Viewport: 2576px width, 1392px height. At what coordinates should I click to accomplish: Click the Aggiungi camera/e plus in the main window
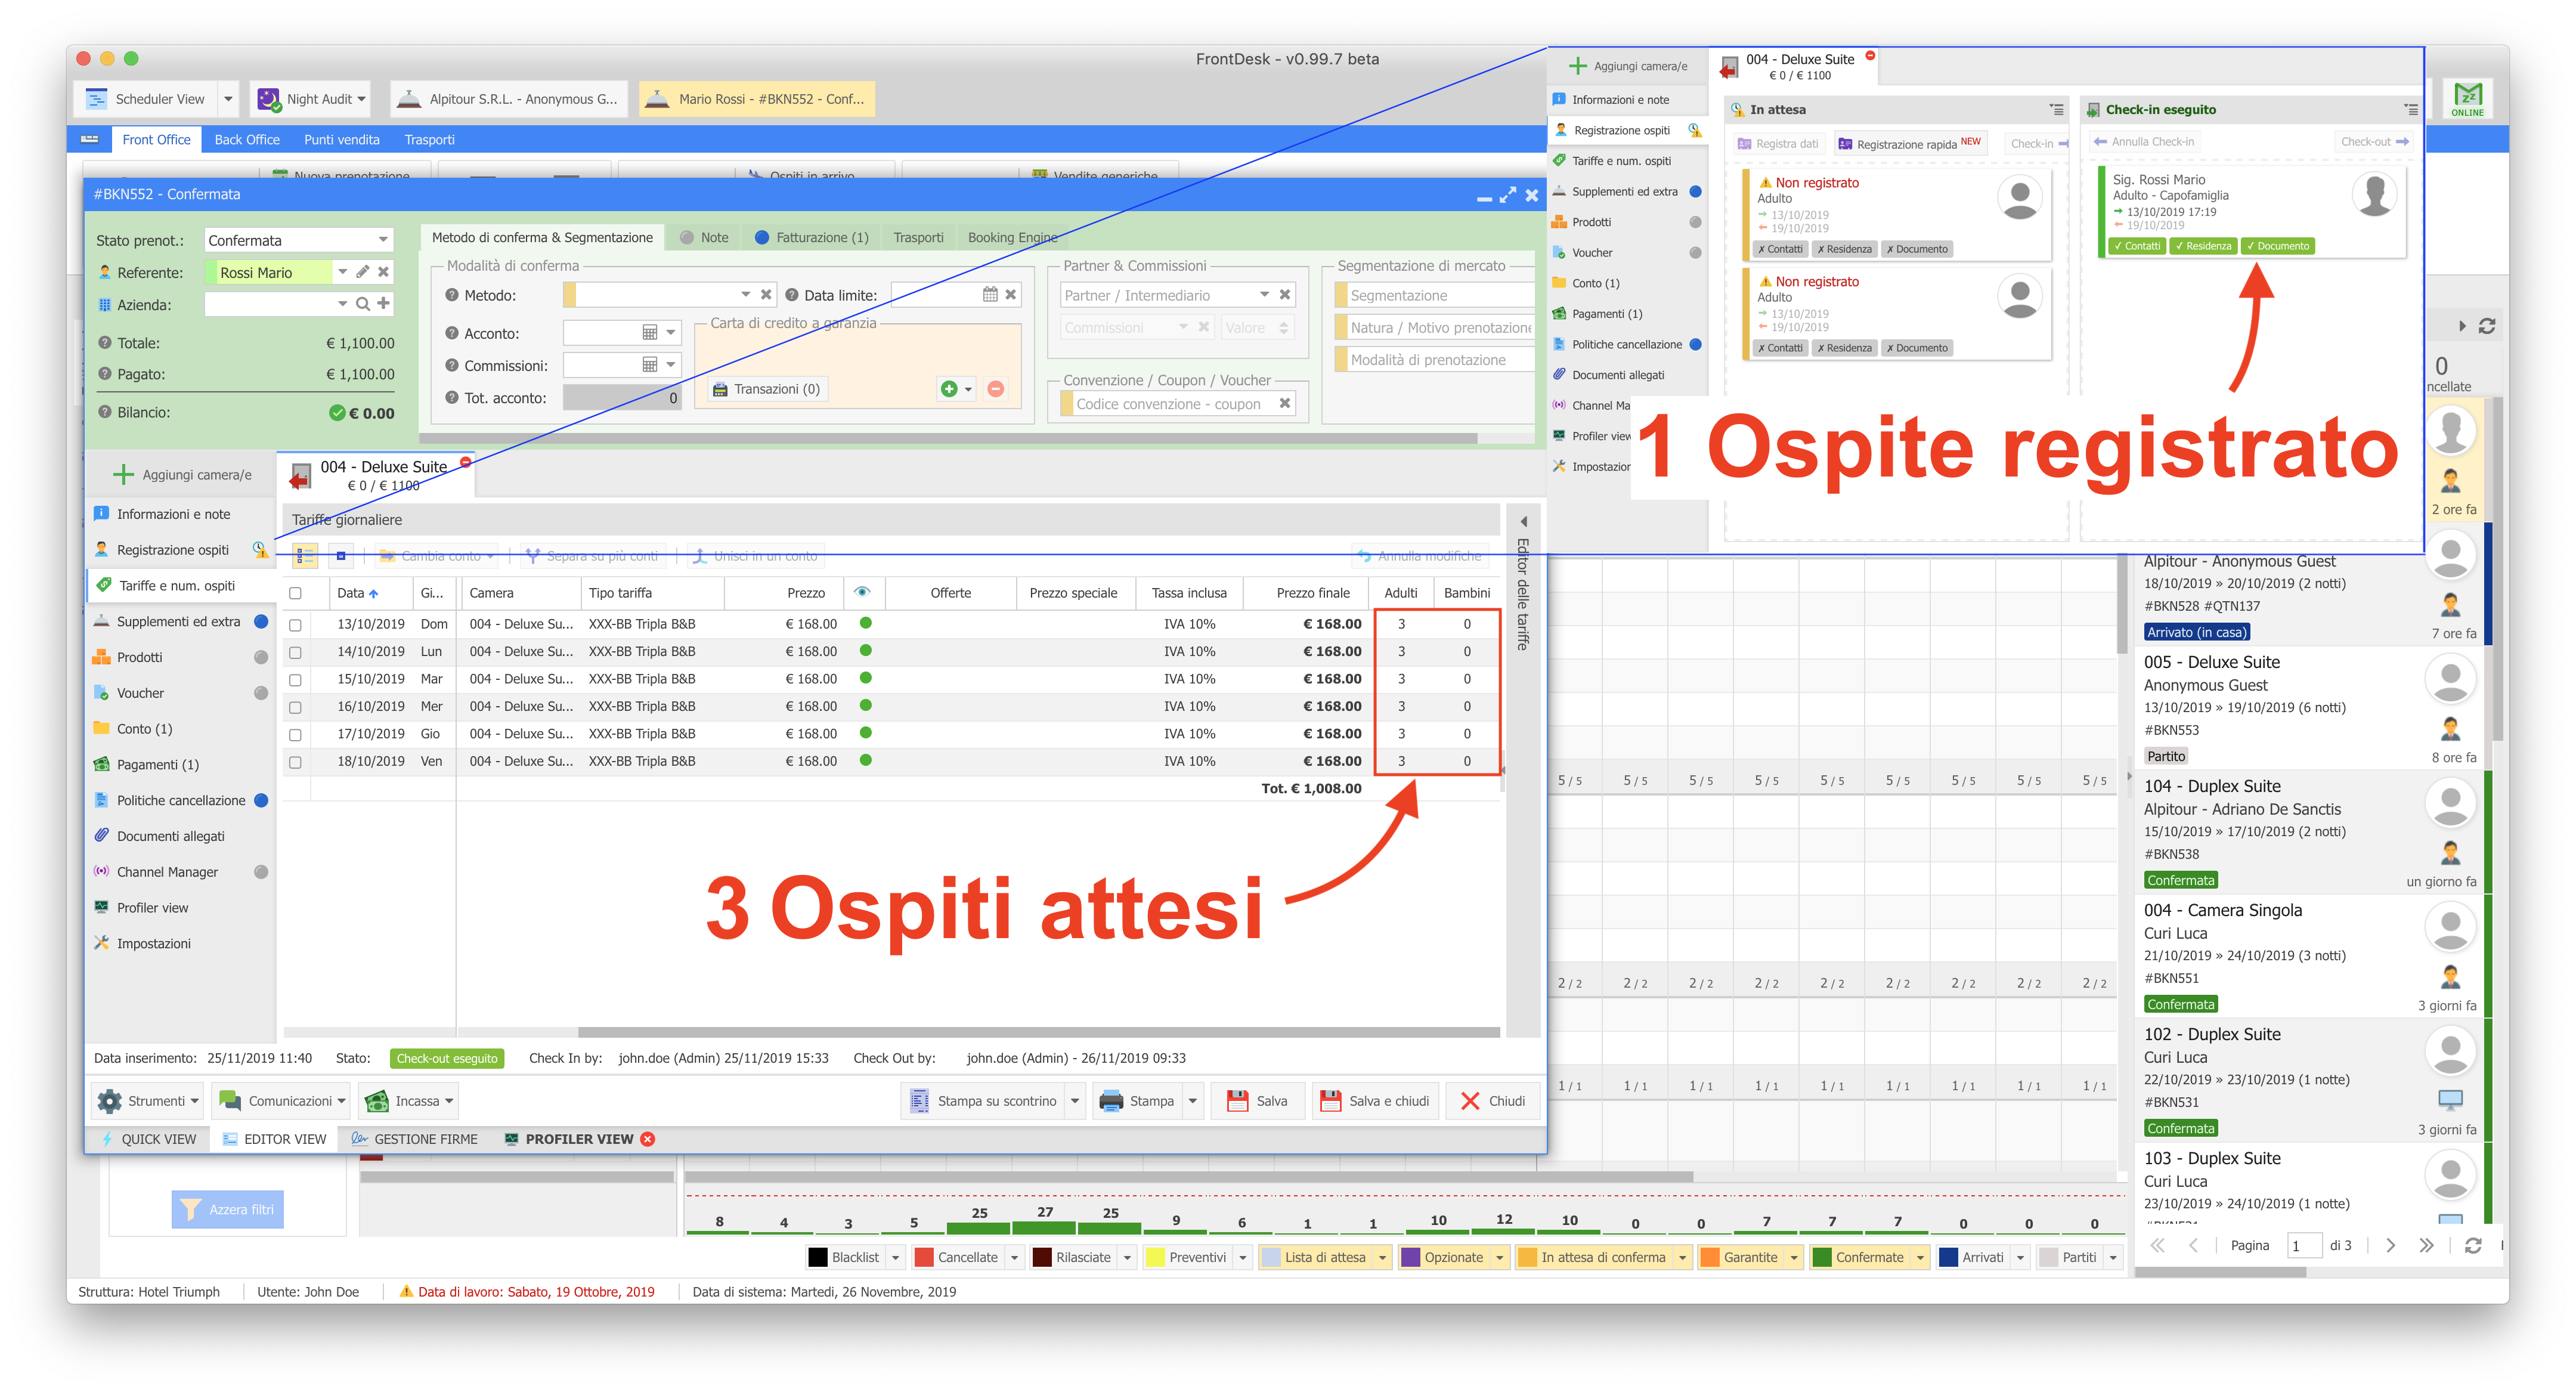tap(124, 474)
